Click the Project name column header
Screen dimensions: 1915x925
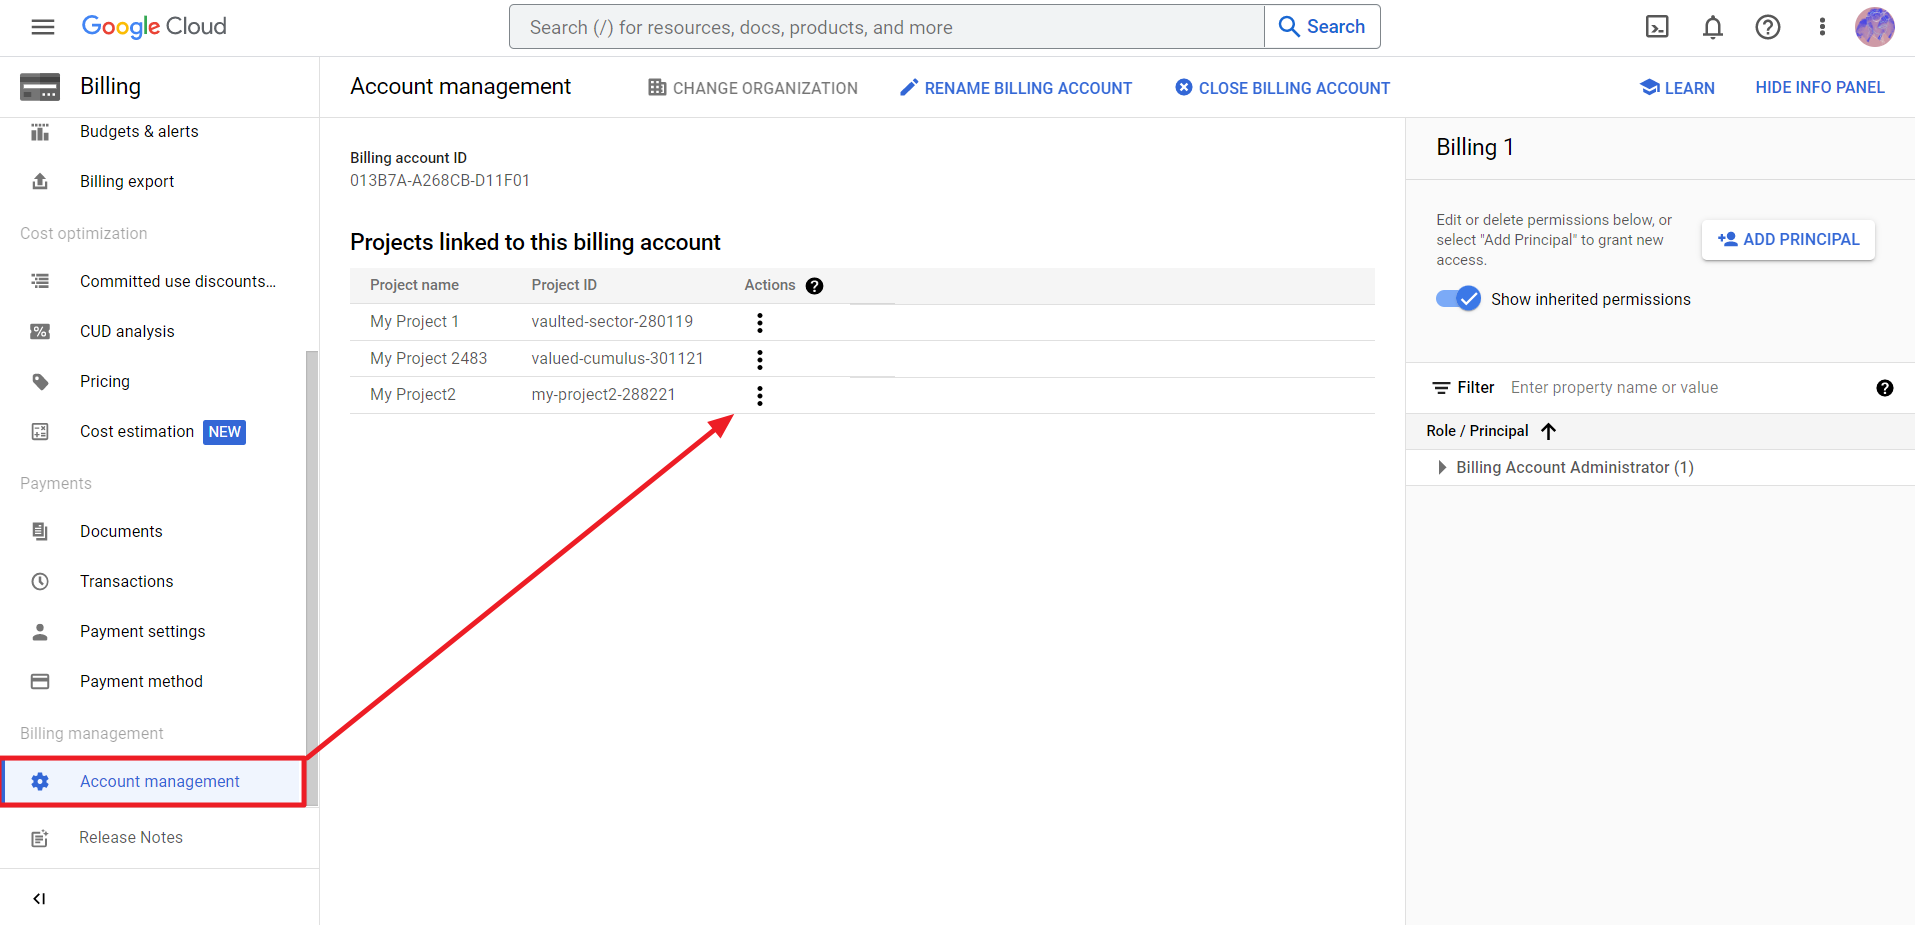(414, 285)
